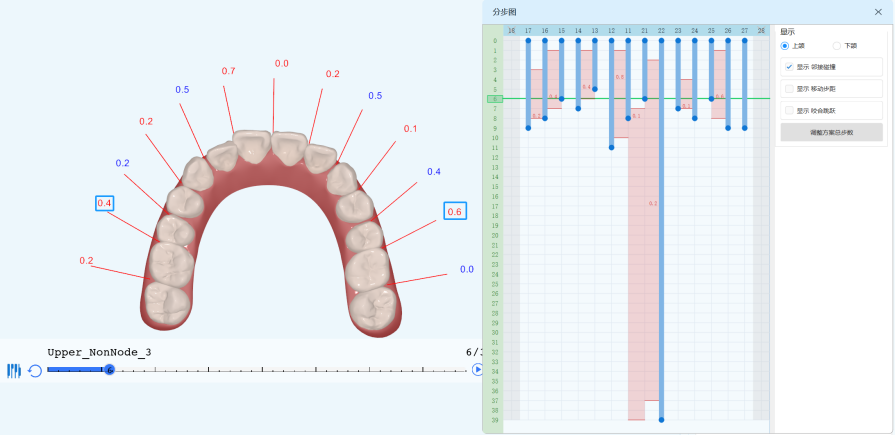Click the boxed 0.6 label on the right
This screenshot has width=895, height=435.
455,211
